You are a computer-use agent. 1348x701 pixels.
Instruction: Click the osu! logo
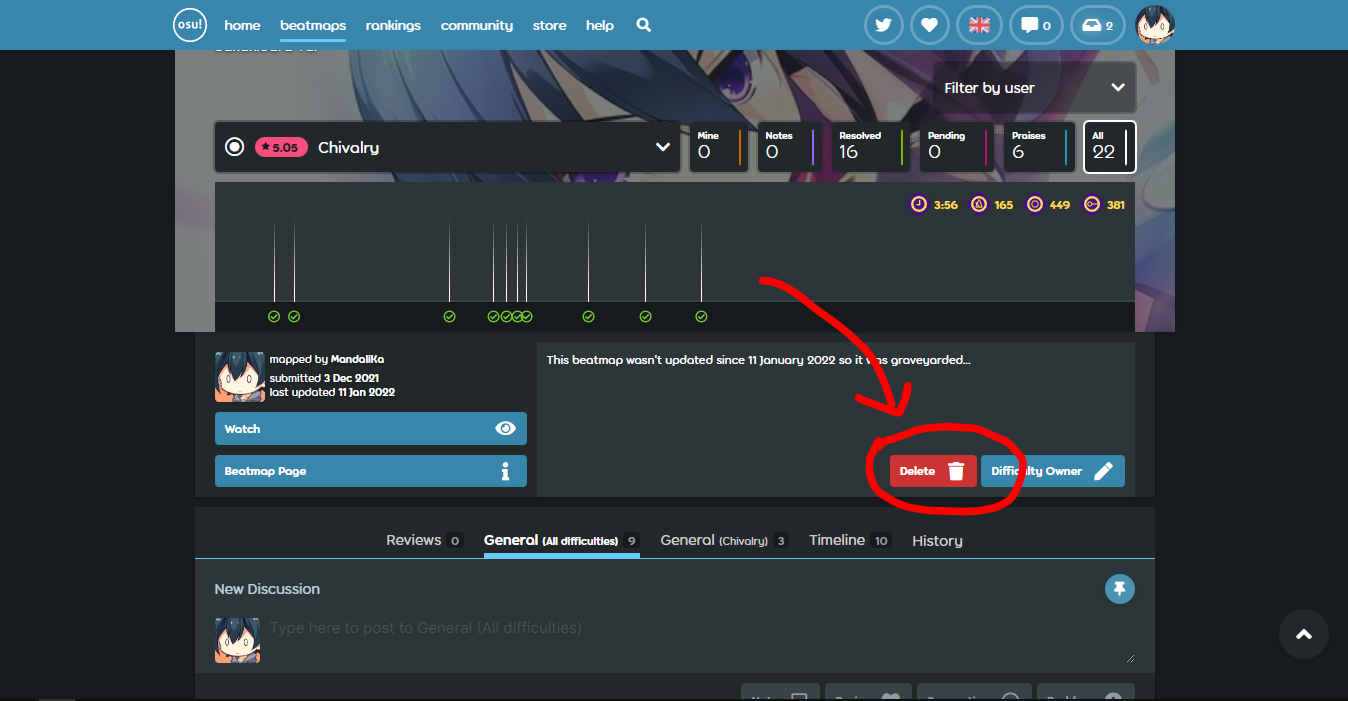pyautogui.click(x=190, y=25)
